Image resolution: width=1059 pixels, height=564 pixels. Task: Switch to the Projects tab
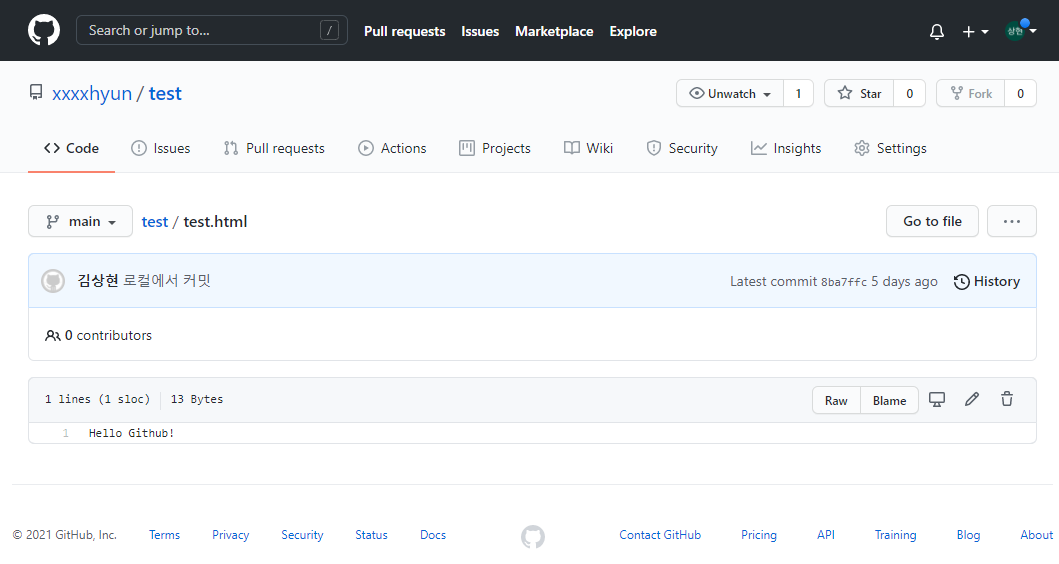tap(495, 148)
